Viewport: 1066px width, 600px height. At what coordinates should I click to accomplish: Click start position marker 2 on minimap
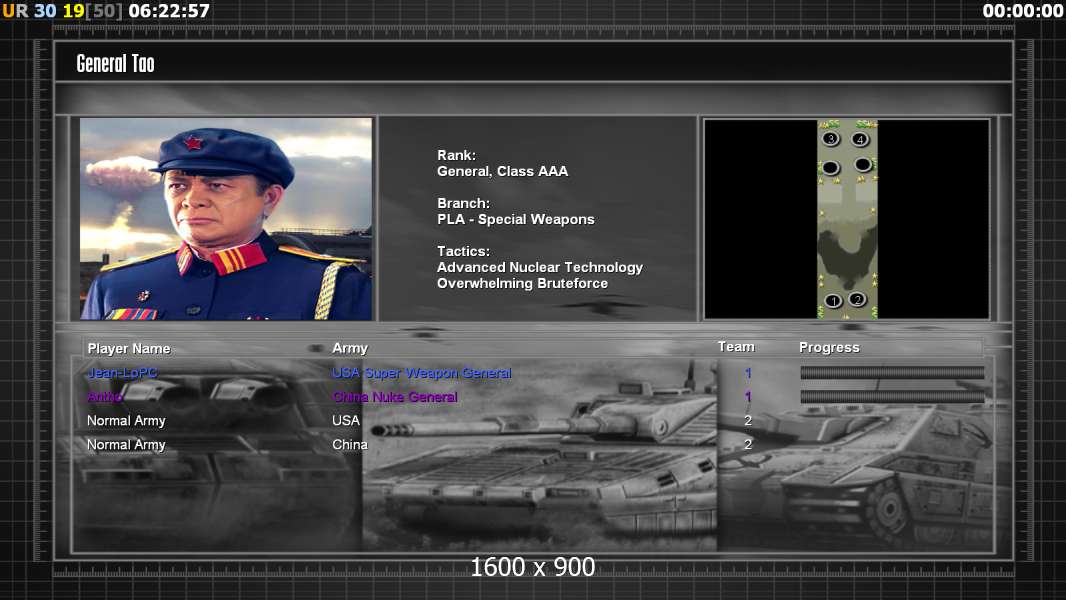click(858, 299)
